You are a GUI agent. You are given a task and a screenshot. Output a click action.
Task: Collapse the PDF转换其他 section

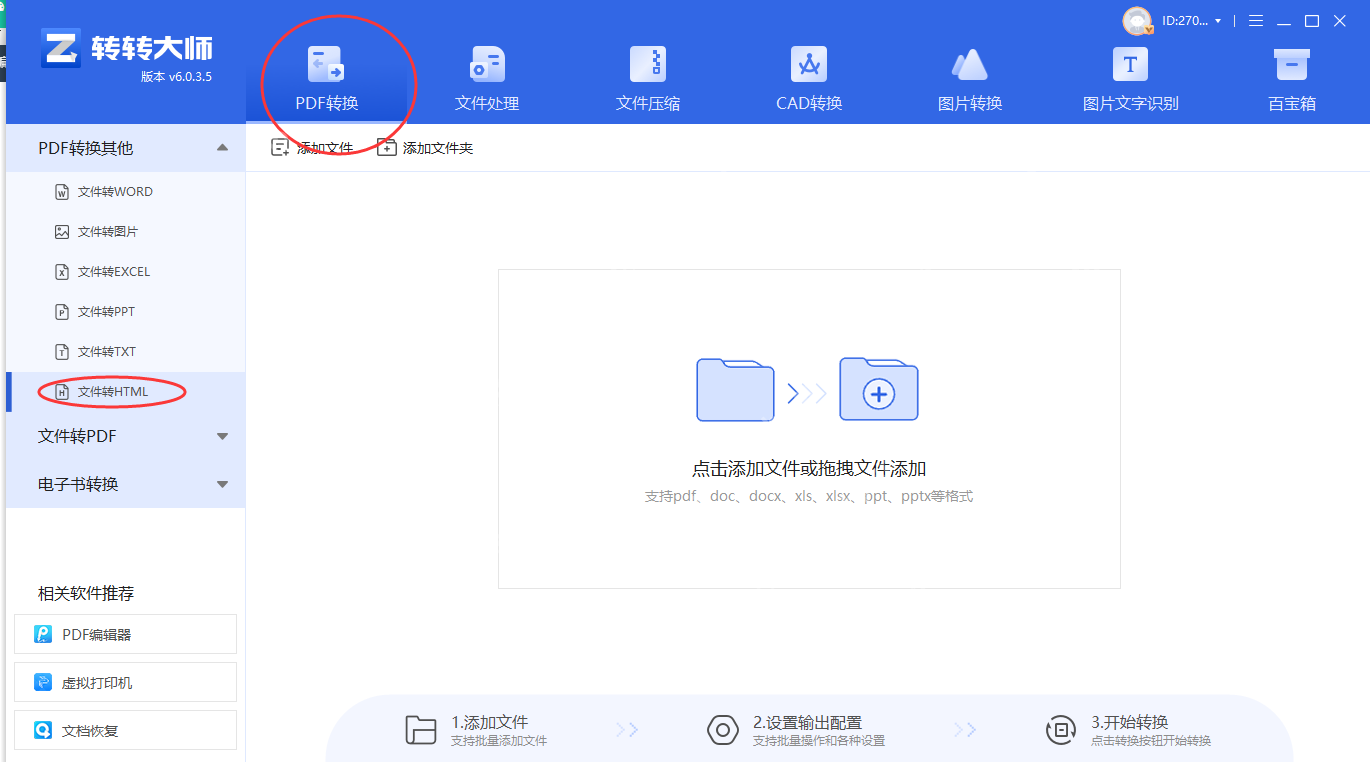coord(125,147)
